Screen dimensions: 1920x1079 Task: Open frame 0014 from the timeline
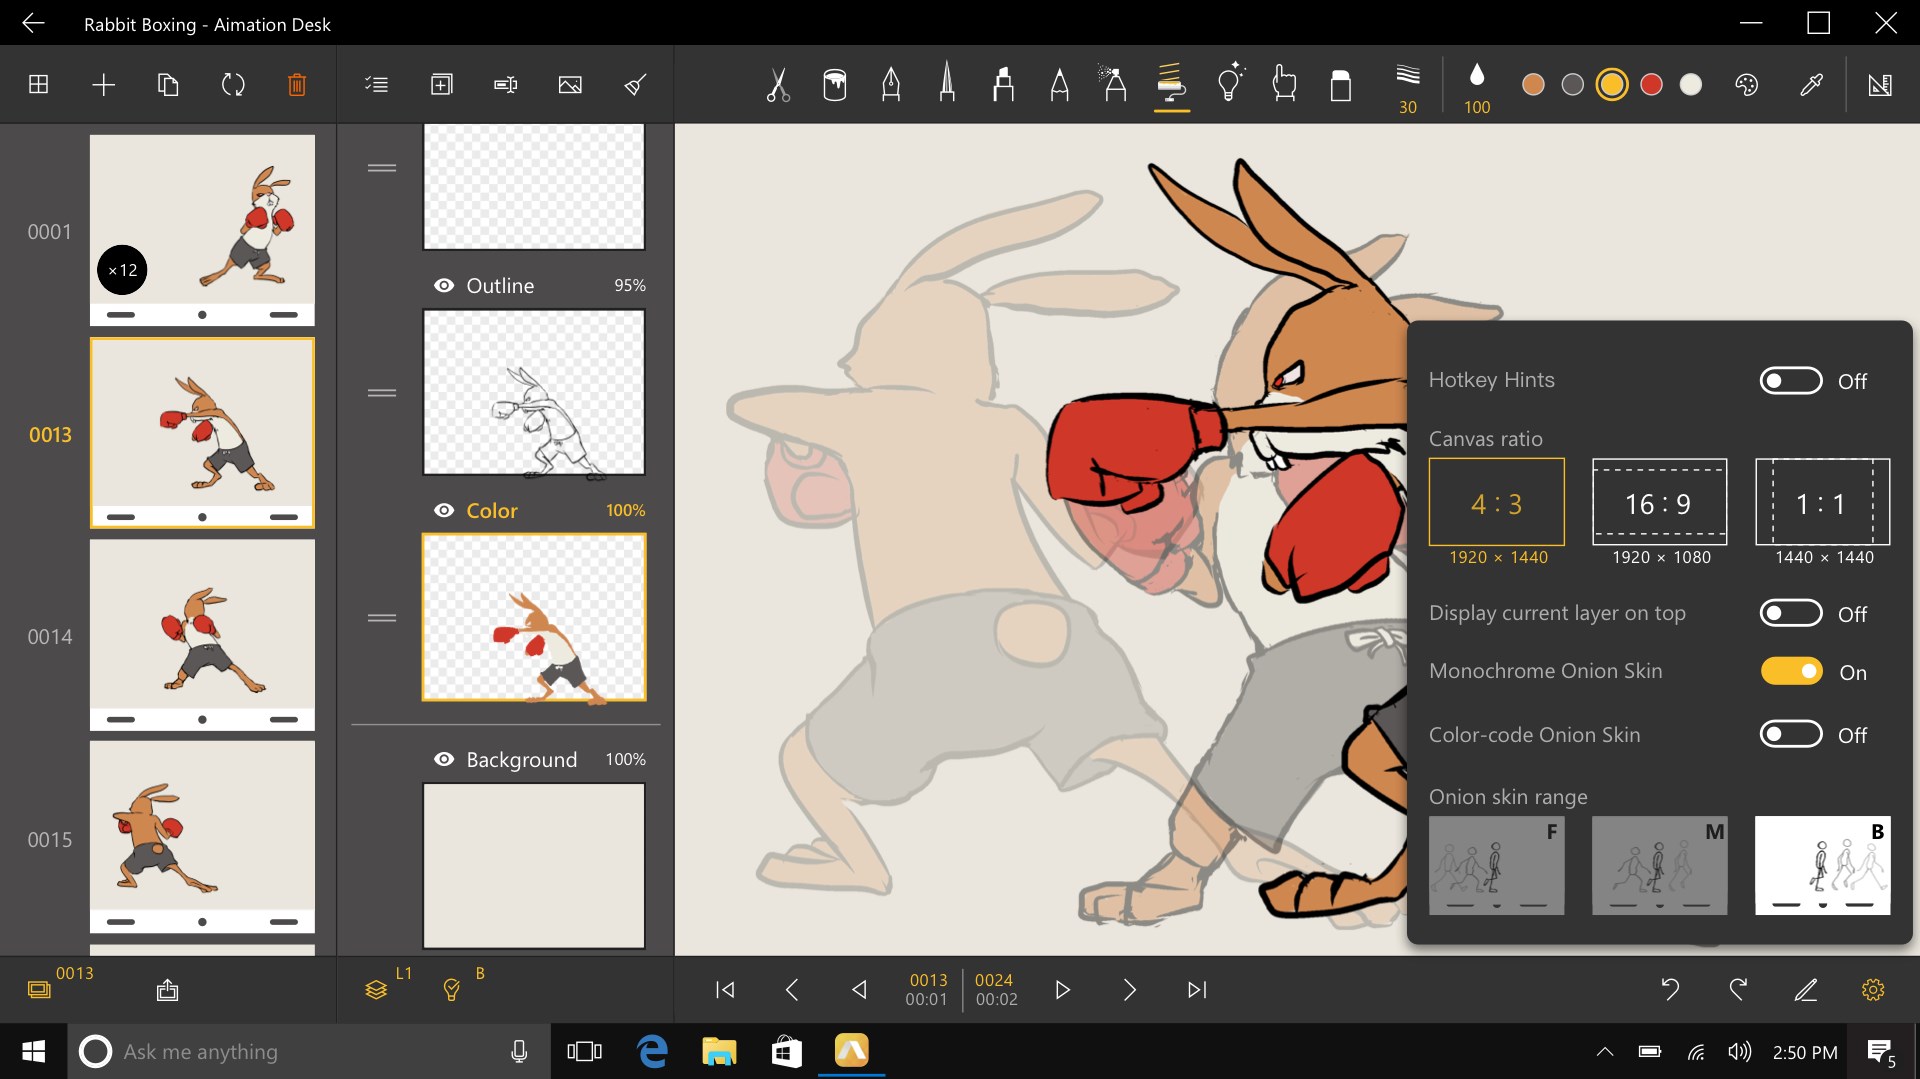[202, 635]
